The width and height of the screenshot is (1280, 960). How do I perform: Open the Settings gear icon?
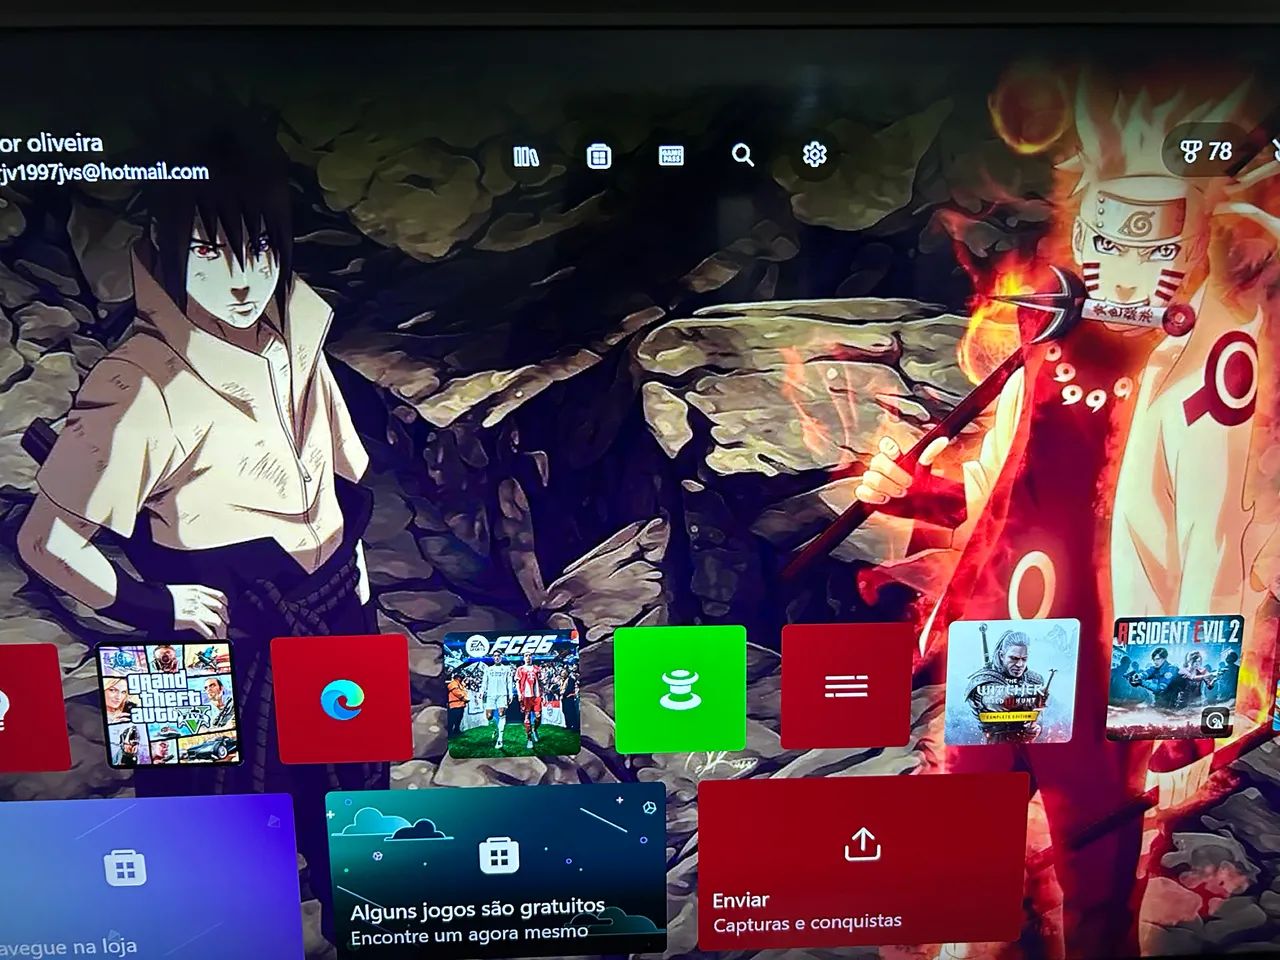(x=815, y=155)
